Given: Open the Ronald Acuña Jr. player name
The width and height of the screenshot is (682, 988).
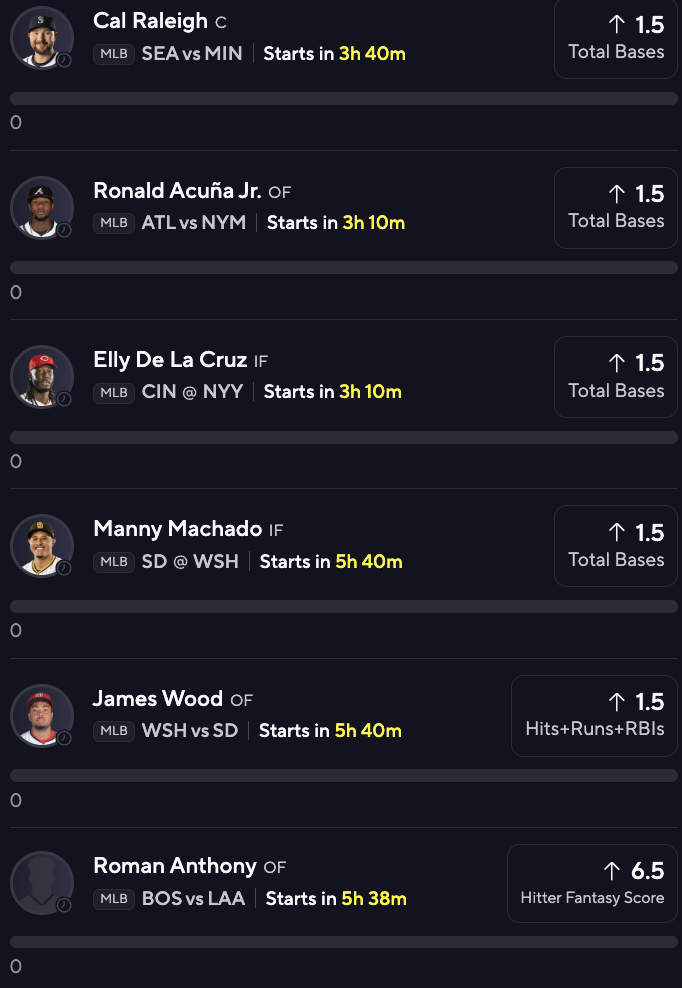Looking at the screenshot, I should [x=177, y=190].
